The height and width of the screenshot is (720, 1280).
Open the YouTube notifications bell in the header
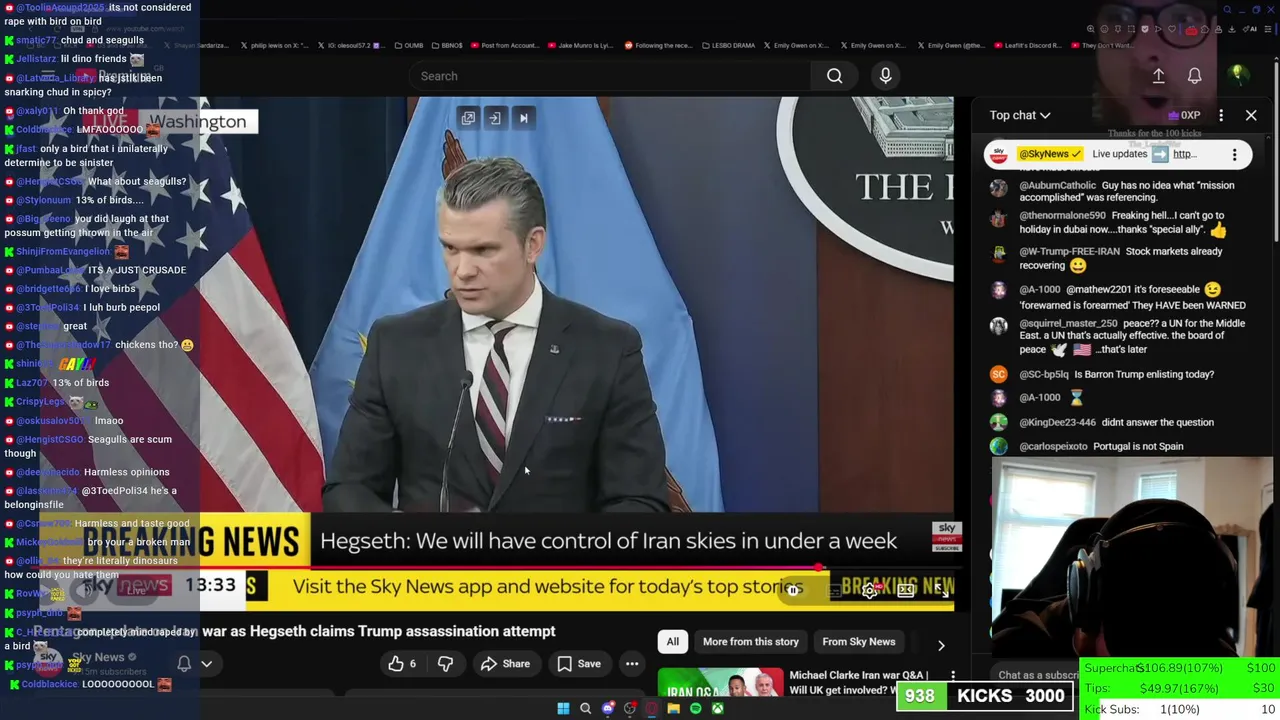tap(1194, 76)
